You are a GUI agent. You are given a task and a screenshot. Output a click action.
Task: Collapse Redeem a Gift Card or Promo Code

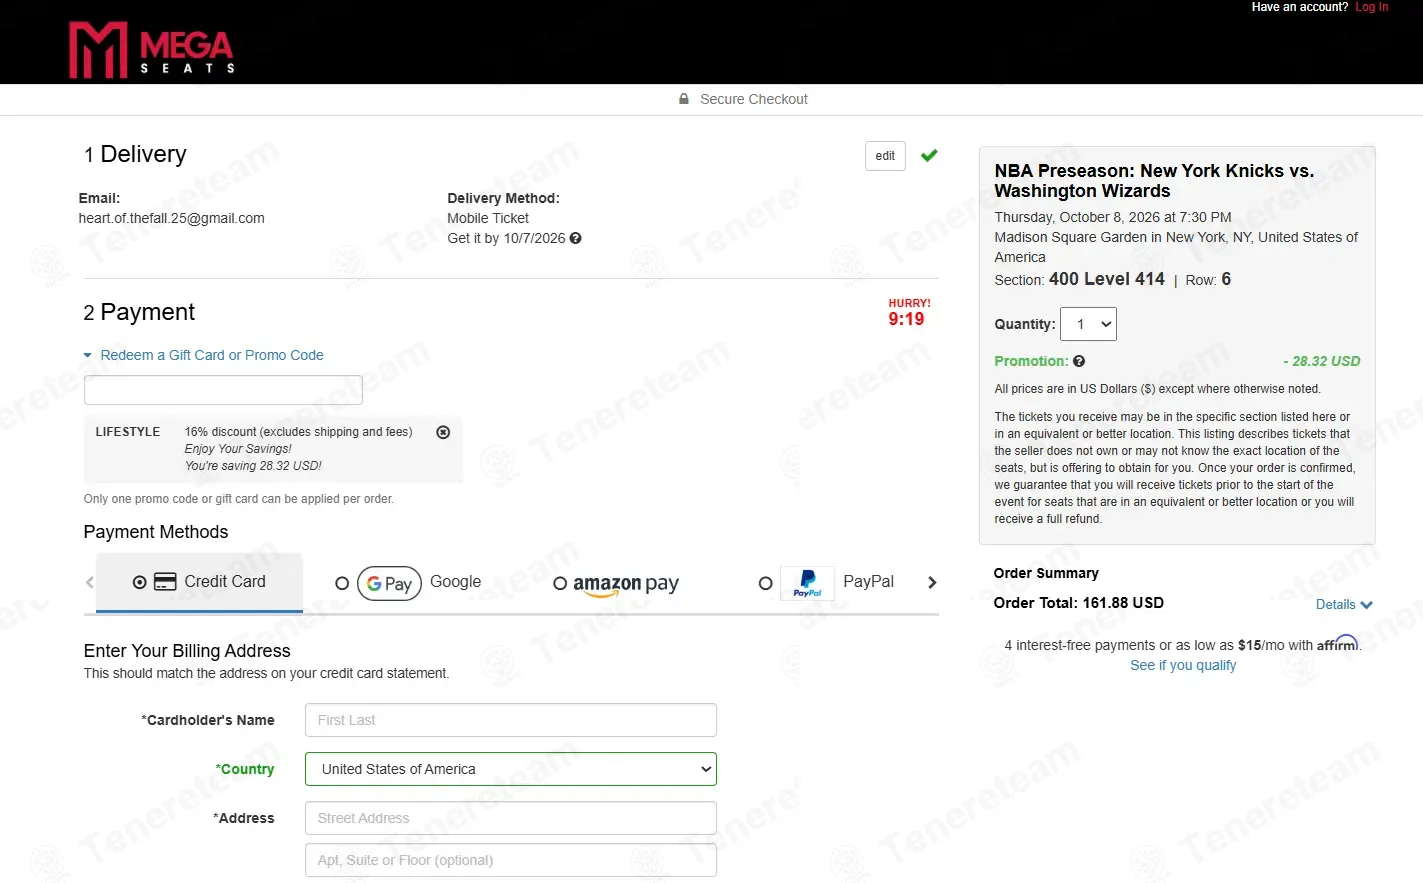(204, 355)
